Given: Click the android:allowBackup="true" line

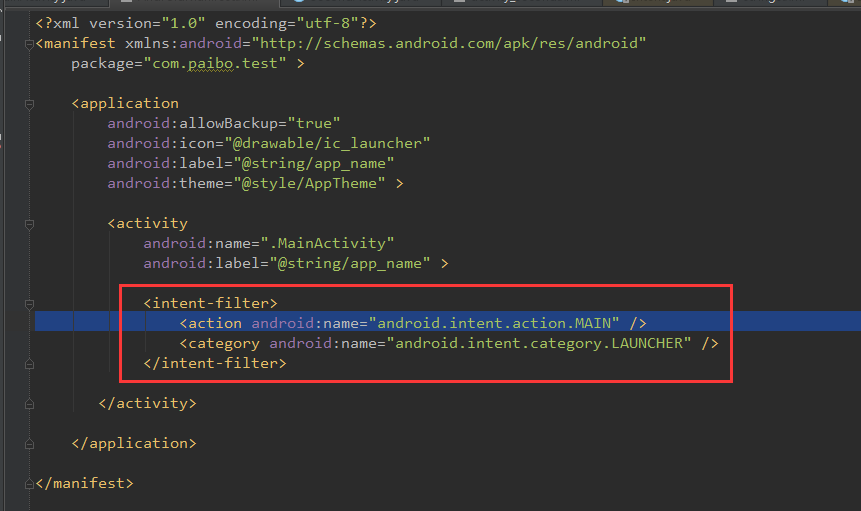Looking at the screenshot, I should [x=224, y=123].
